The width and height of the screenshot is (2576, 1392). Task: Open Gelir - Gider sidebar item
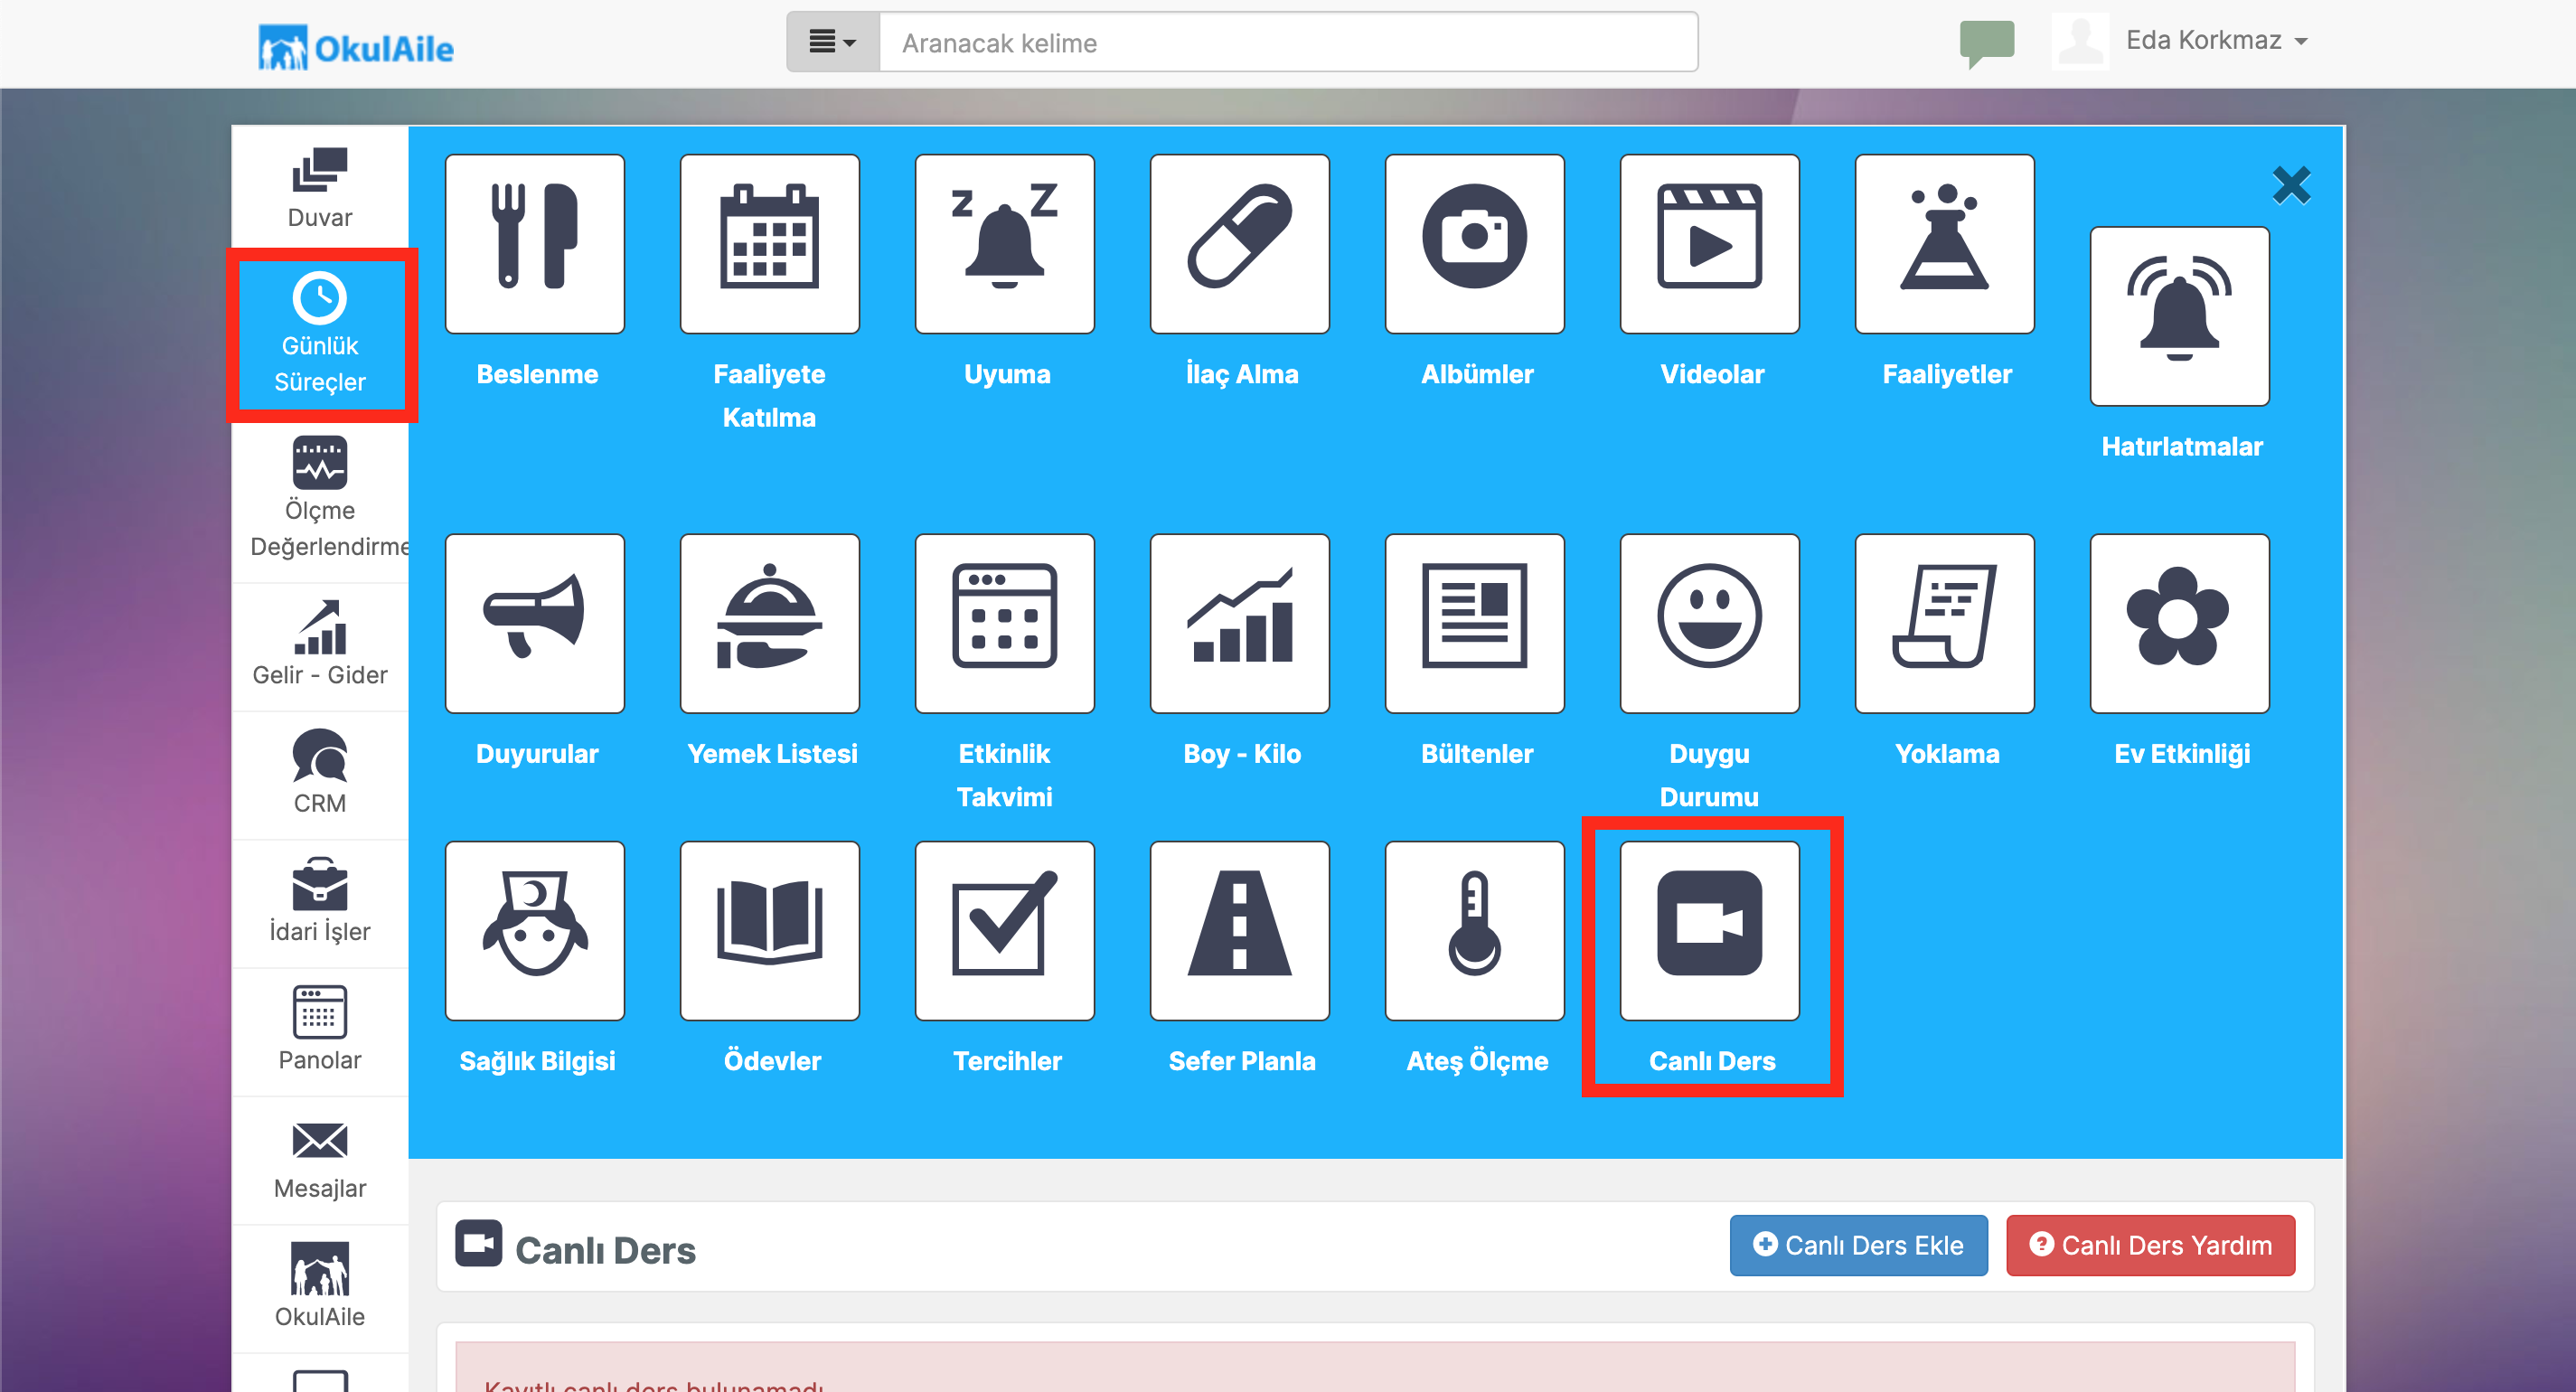tap(320, 645)
